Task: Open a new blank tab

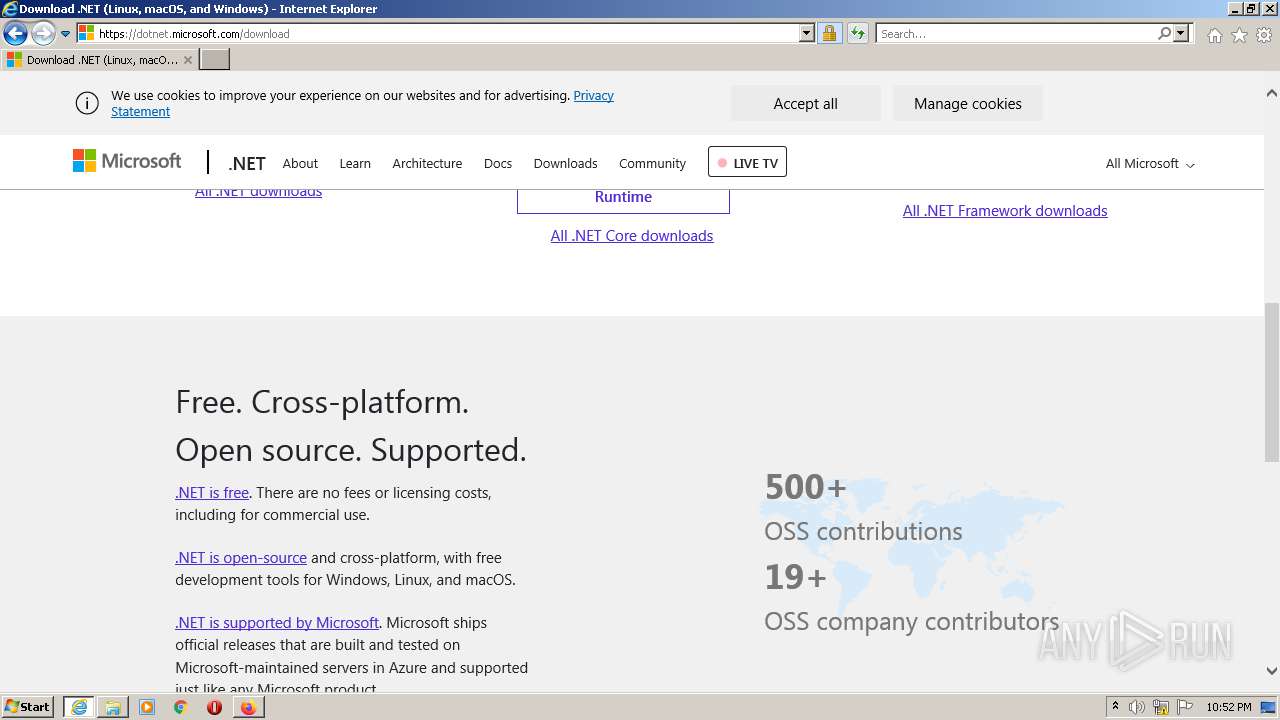Action: click(215, 60)
